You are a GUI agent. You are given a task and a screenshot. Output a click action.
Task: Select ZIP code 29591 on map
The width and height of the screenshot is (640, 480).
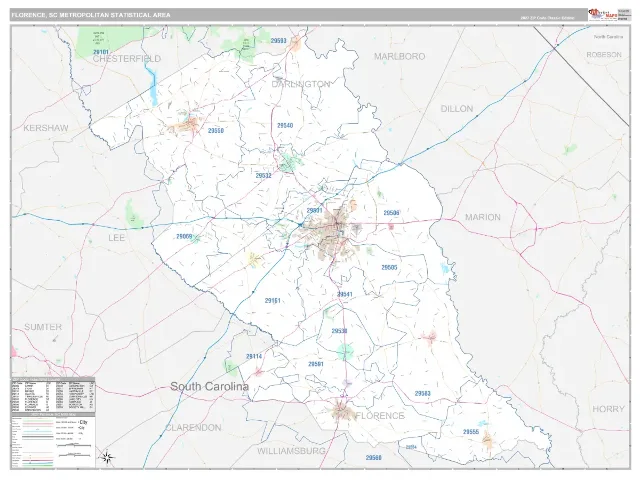[316, 364]
